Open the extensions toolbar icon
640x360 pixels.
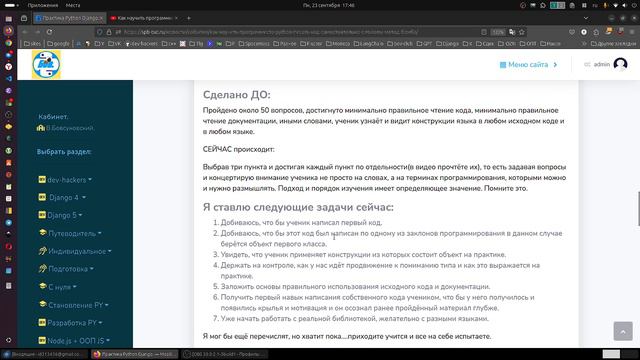tap(596, 32)
